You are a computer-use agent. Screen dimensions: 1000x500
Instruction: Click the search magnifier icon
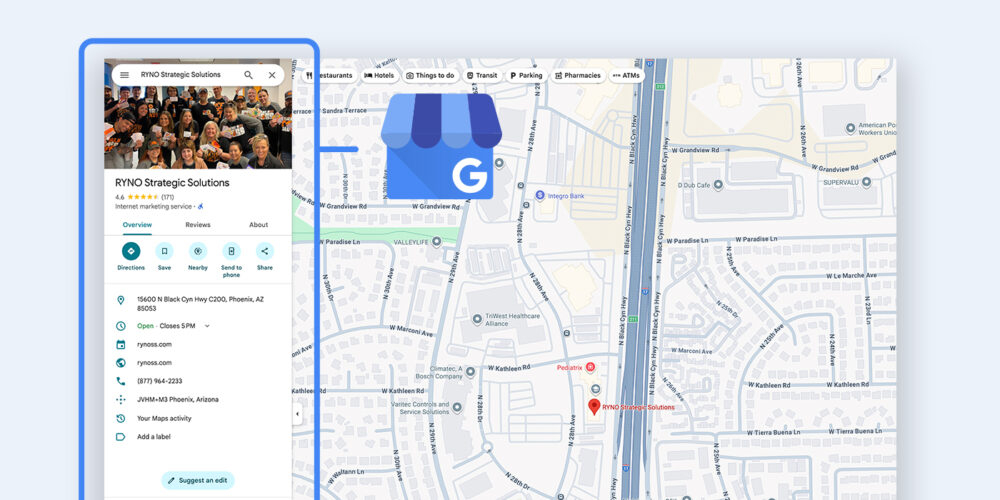pos(248,75)
